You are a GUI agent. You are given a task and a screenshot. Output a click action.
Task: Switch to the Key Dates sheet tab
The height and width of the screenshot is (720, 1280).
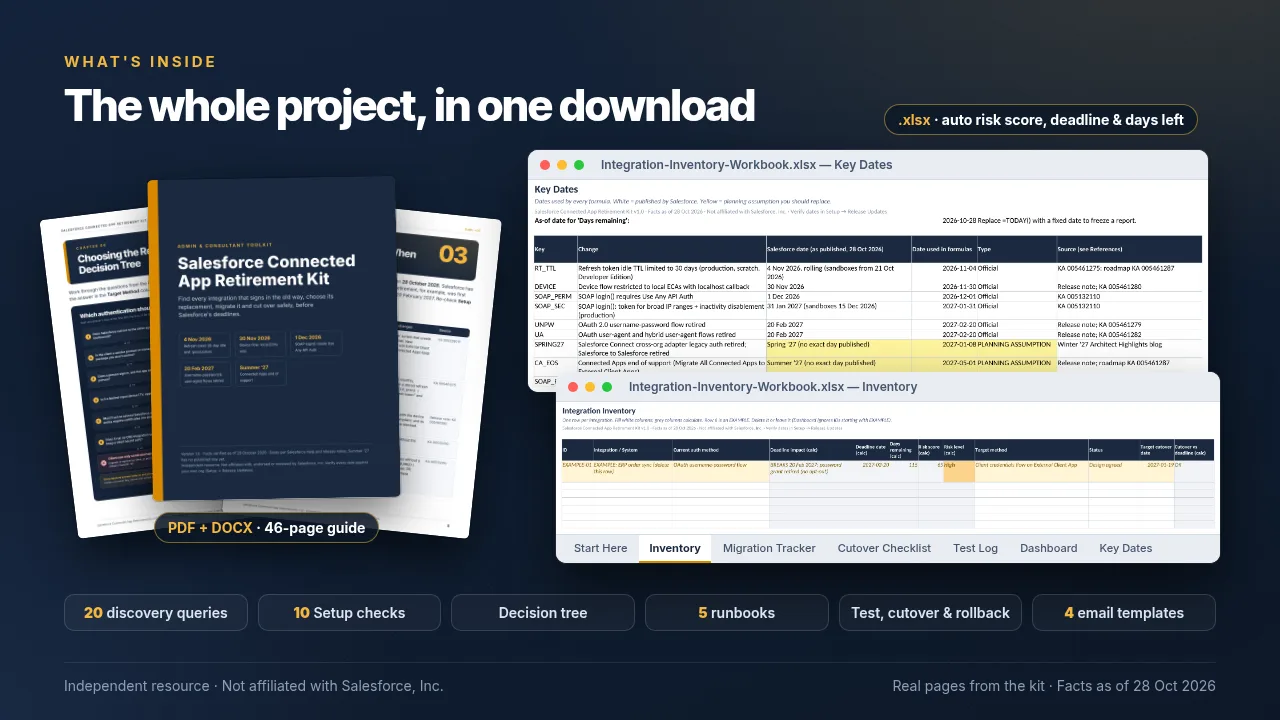(x=1126, y=548)
